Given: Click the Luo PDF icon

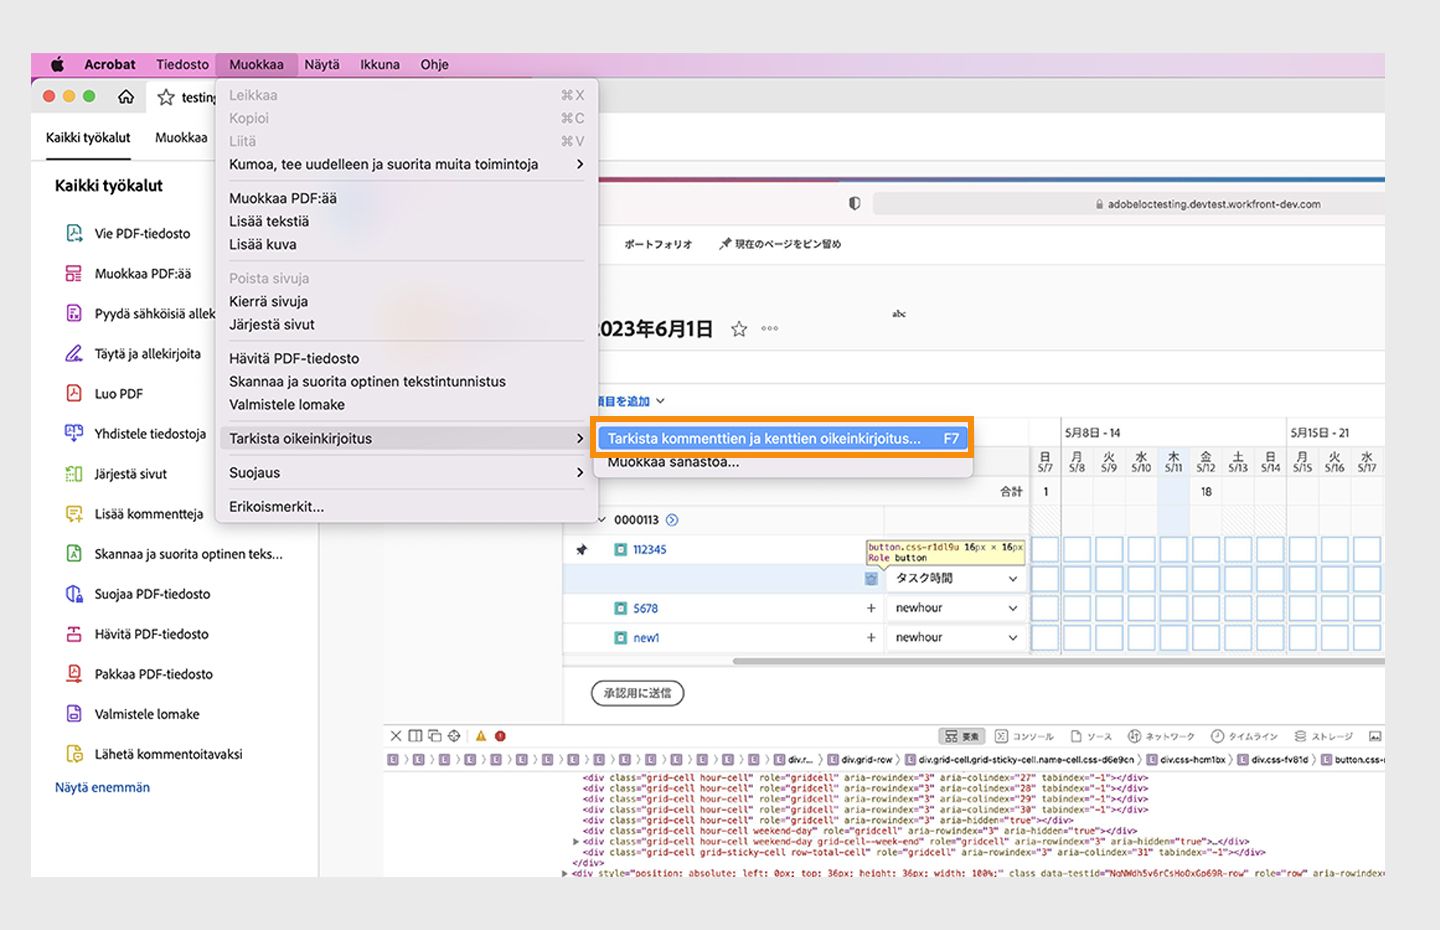Looking at the screenshot, I should pyautogui.click(x=74, y=393).
